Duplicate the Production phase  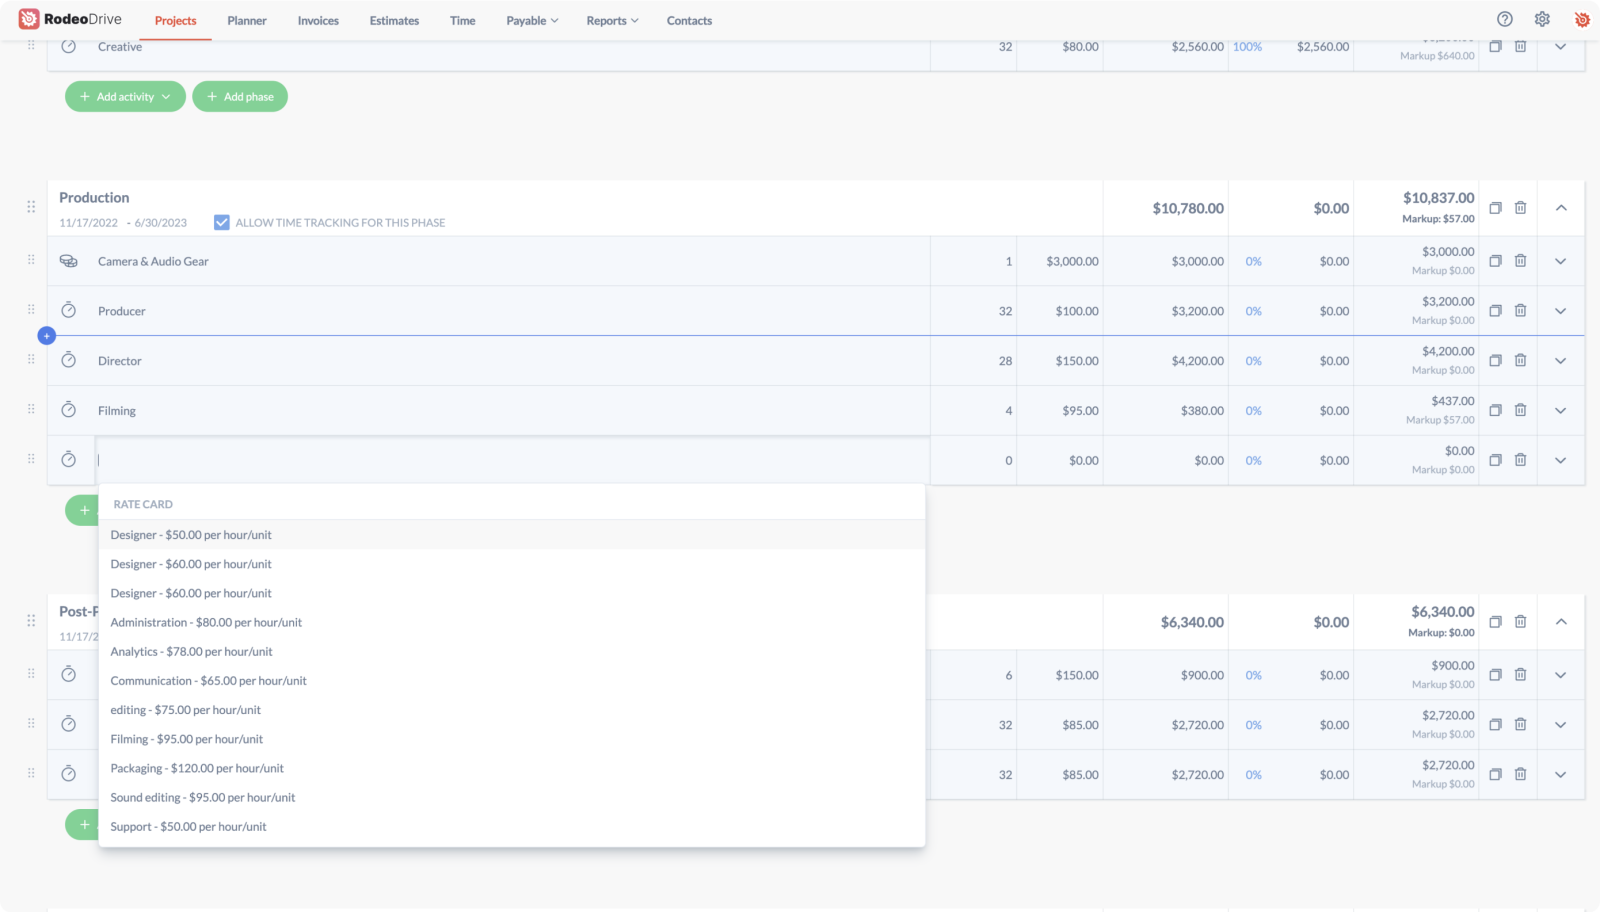click(1495, 208)
